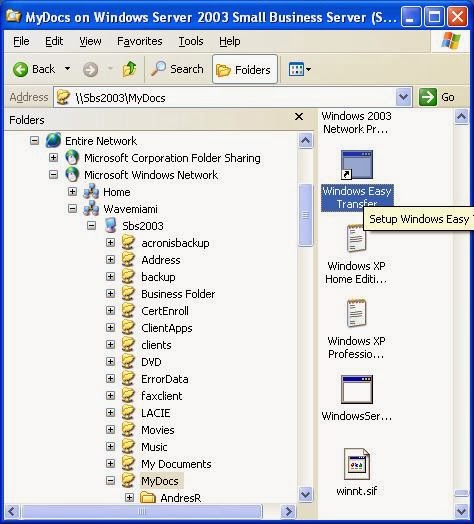The height and width of the screenshot is (524, 474).
Task: Click the folder tree horizontal scrollbar thumb
Action: point(142,511)
